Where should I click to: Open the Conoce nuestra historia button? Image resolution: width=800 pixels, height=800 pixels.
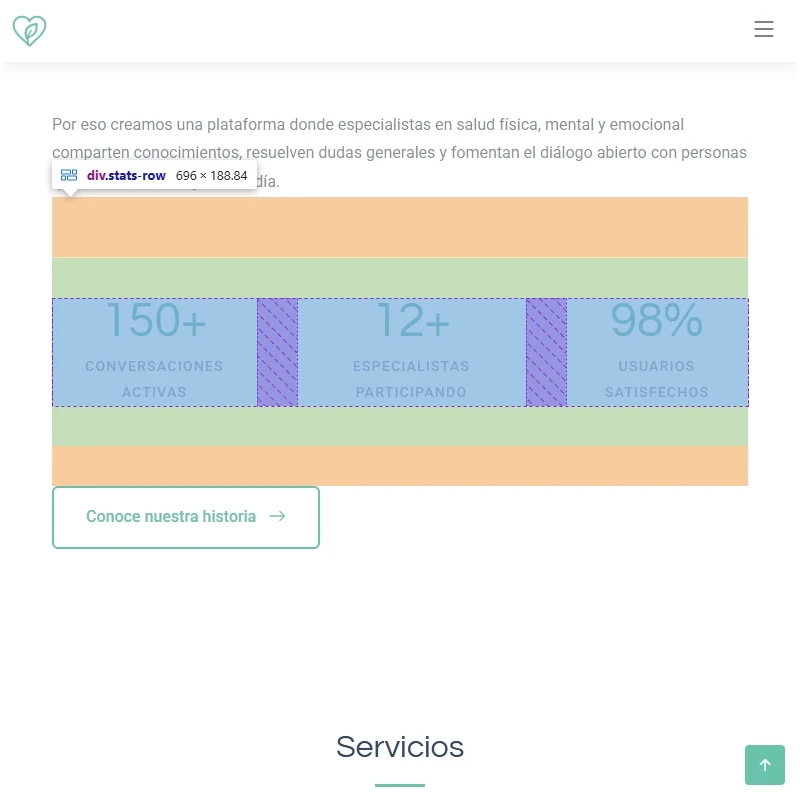[186, 517]
